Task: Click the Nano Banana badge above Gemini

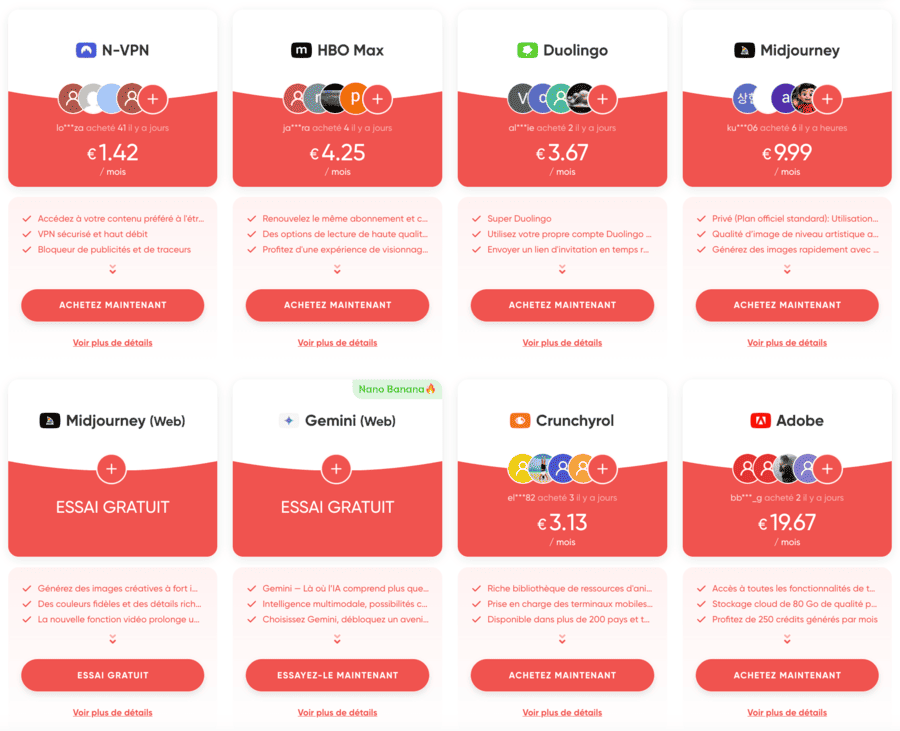Action: (x=397, y=389)
